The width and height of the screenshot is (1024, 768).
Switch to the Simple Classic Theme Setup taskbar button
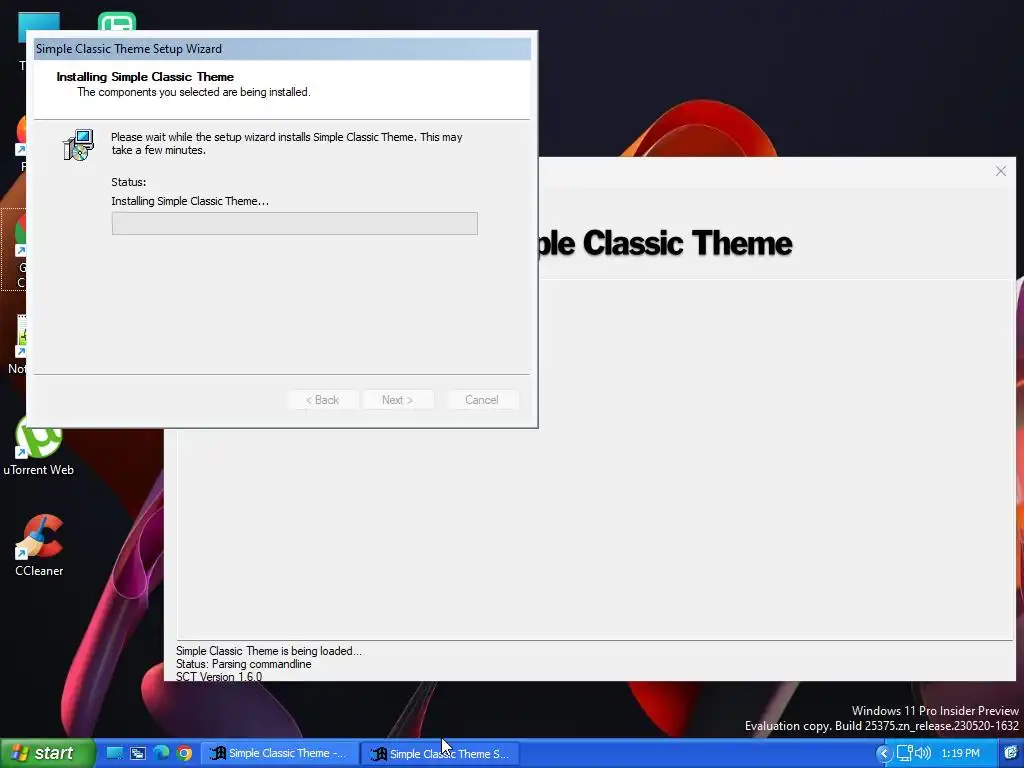[x=440, y=753]
